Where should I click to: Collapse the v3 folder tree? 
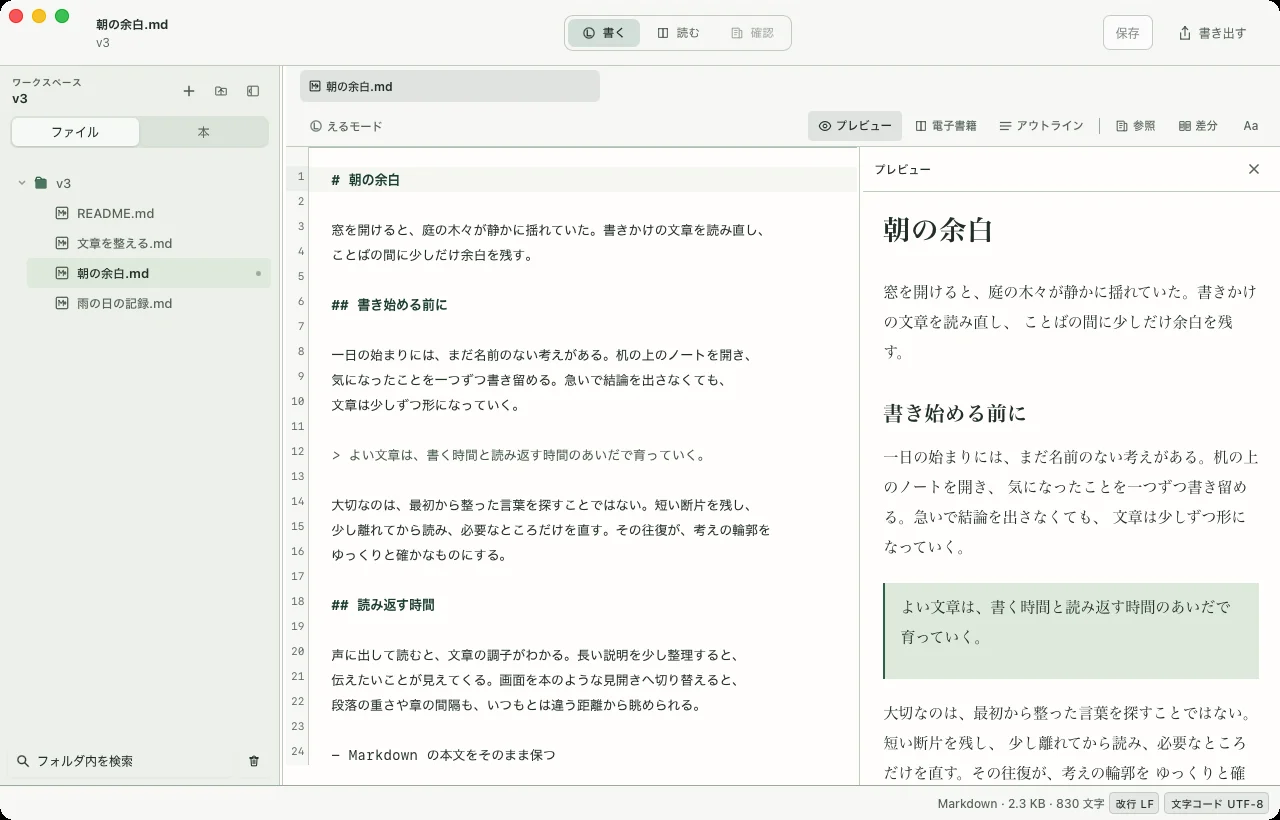[x=22, y=183]
